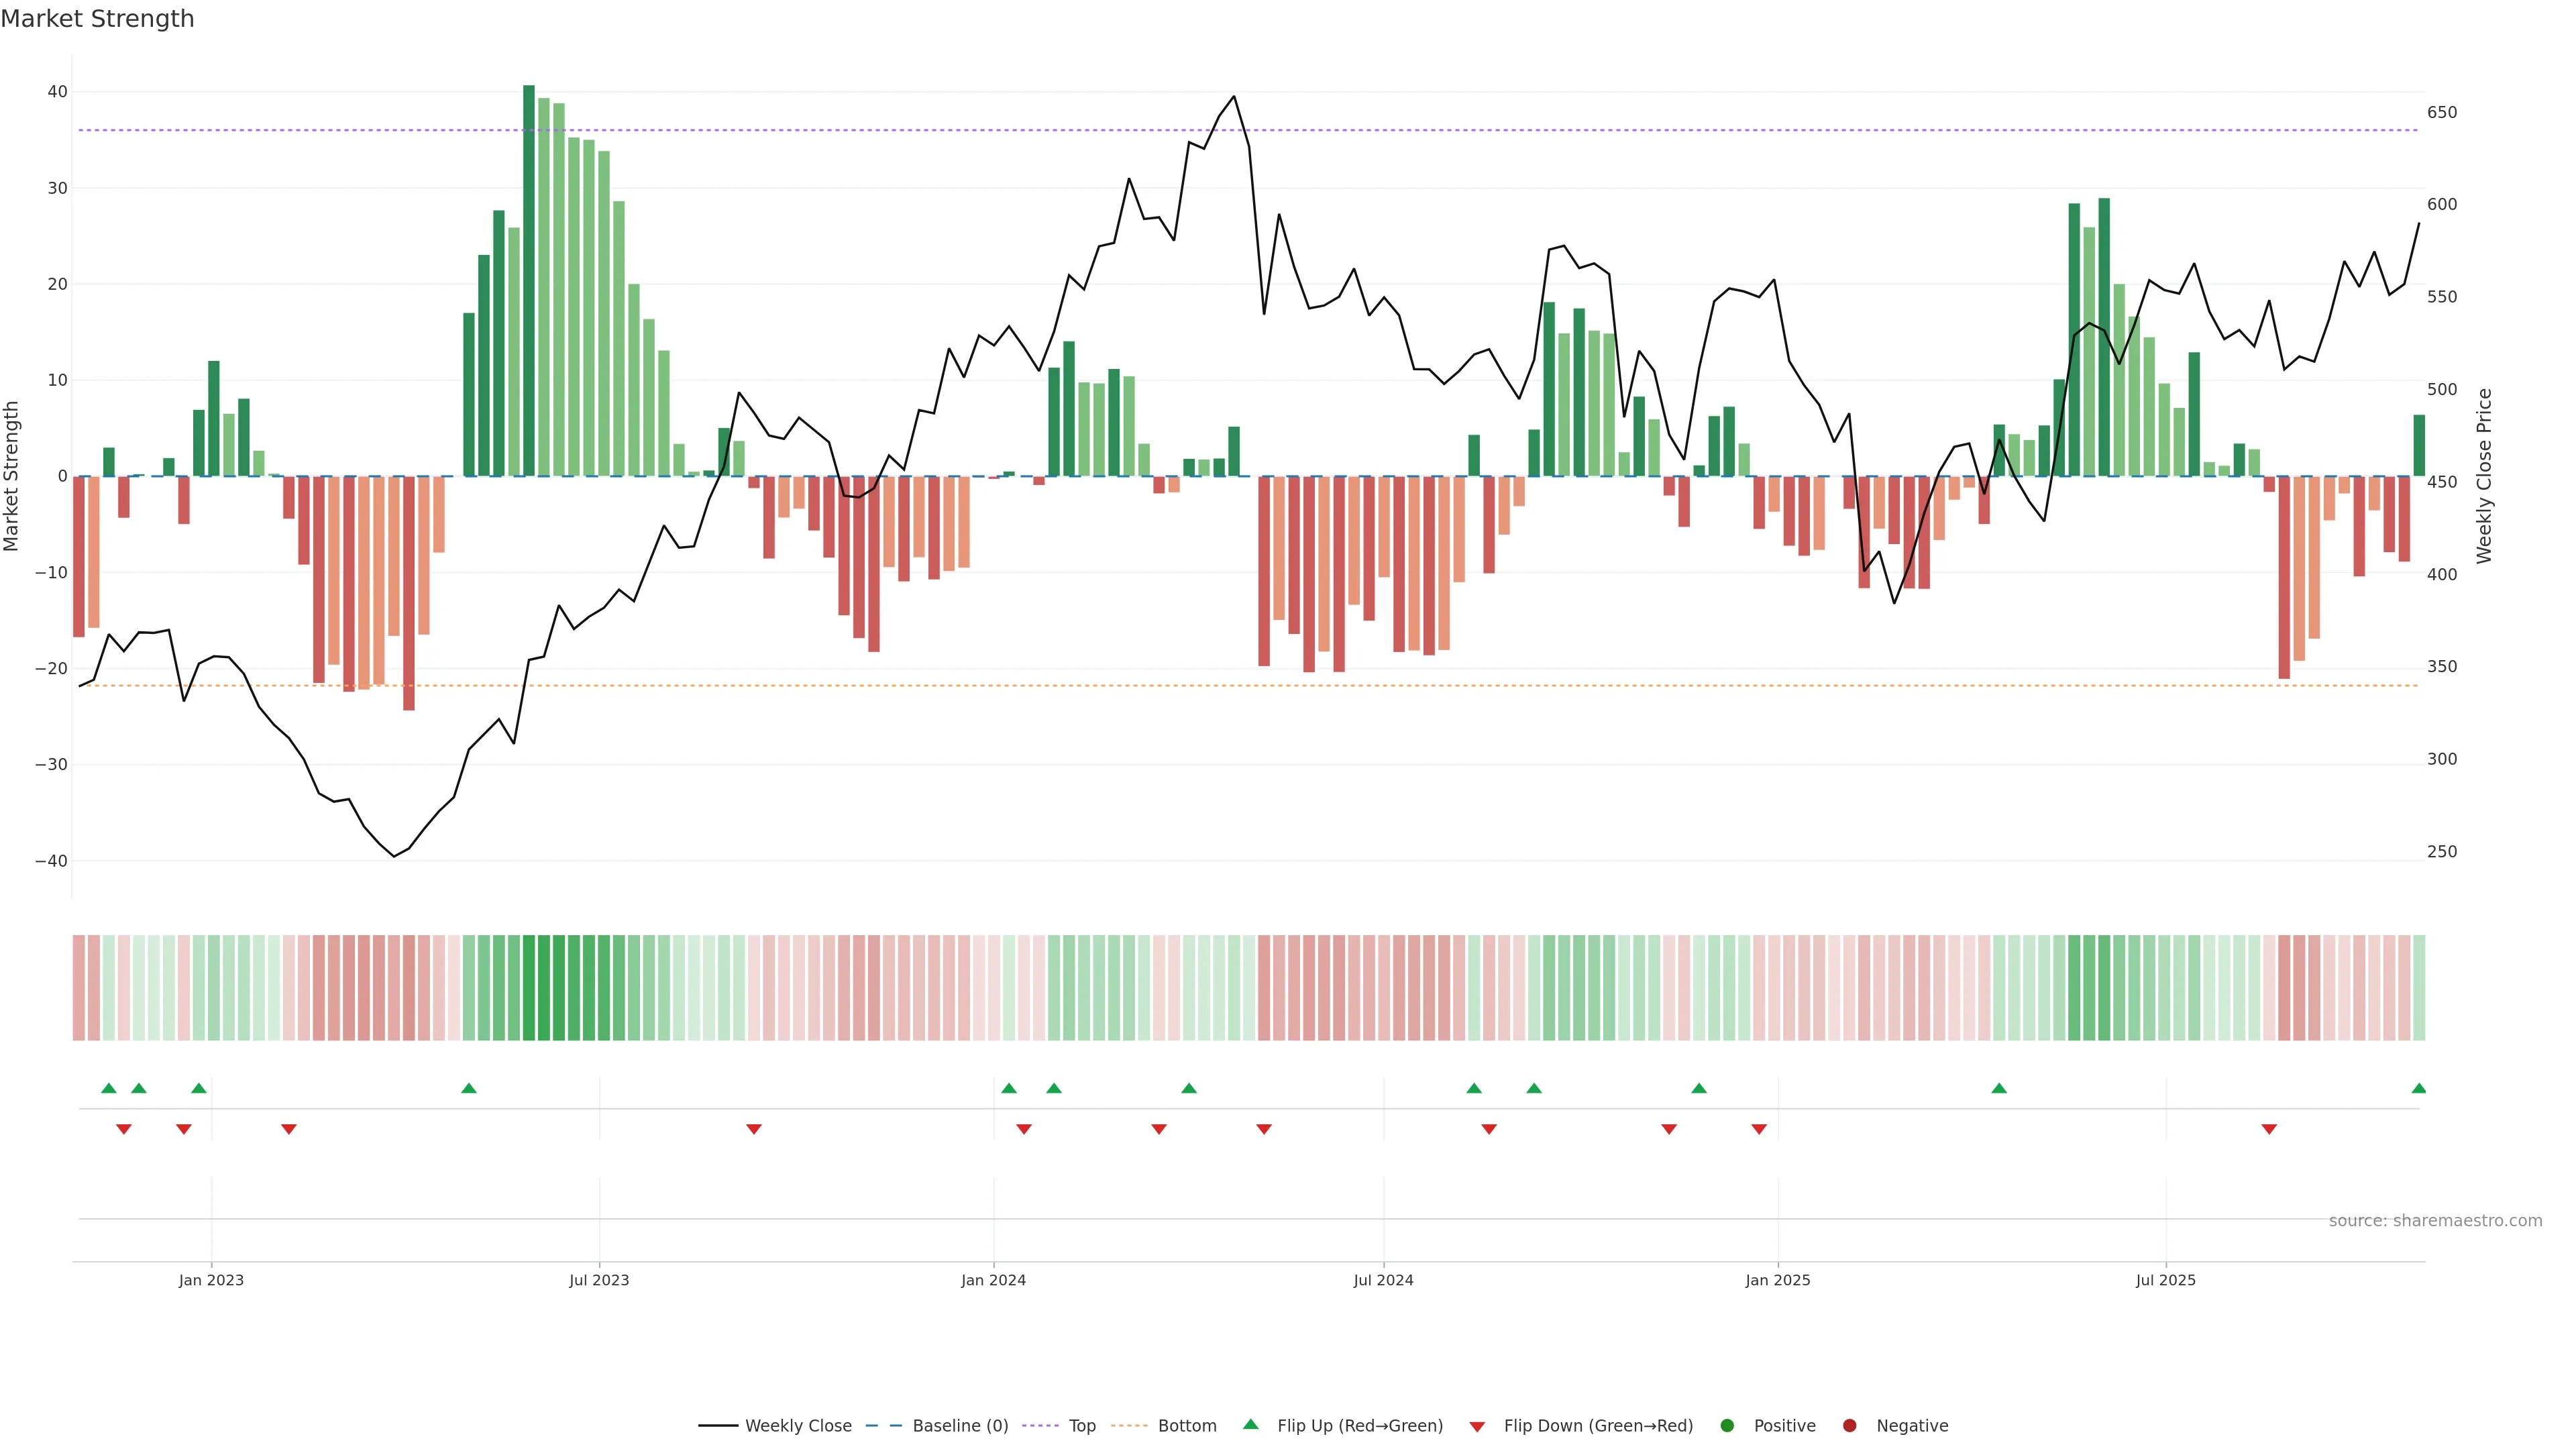The width and height of the screenshot is (2576, 1449).
Task: Click the Jul 2023 x-axis label
Action: pos(599,1280)
